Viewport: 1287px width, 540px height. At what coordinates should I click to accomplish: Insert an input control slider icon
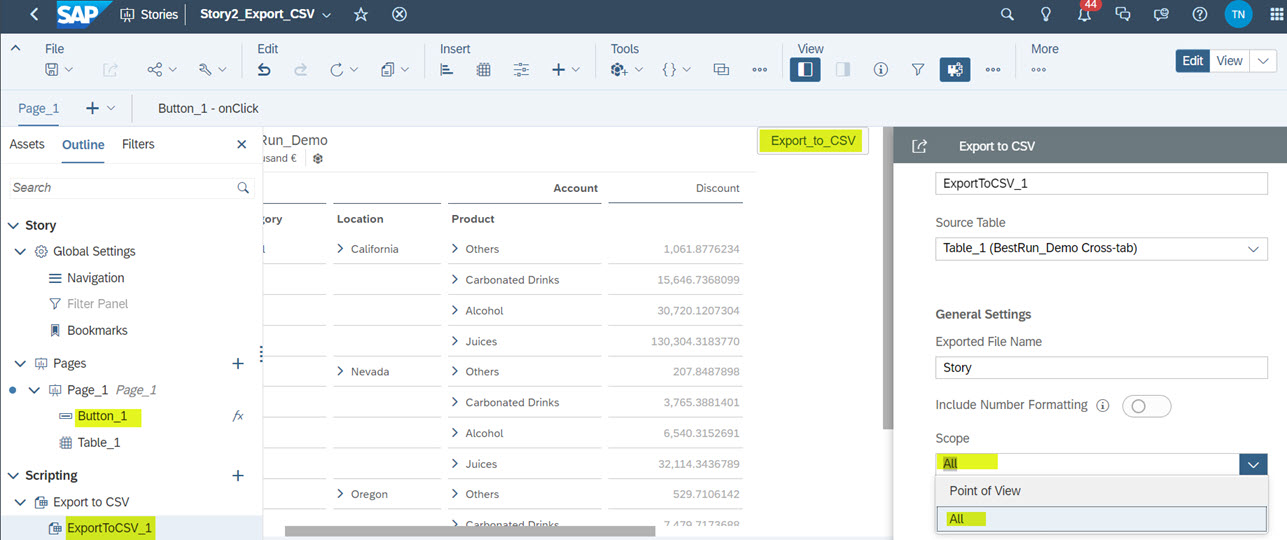pyautogui.click(x=521, y=69)
